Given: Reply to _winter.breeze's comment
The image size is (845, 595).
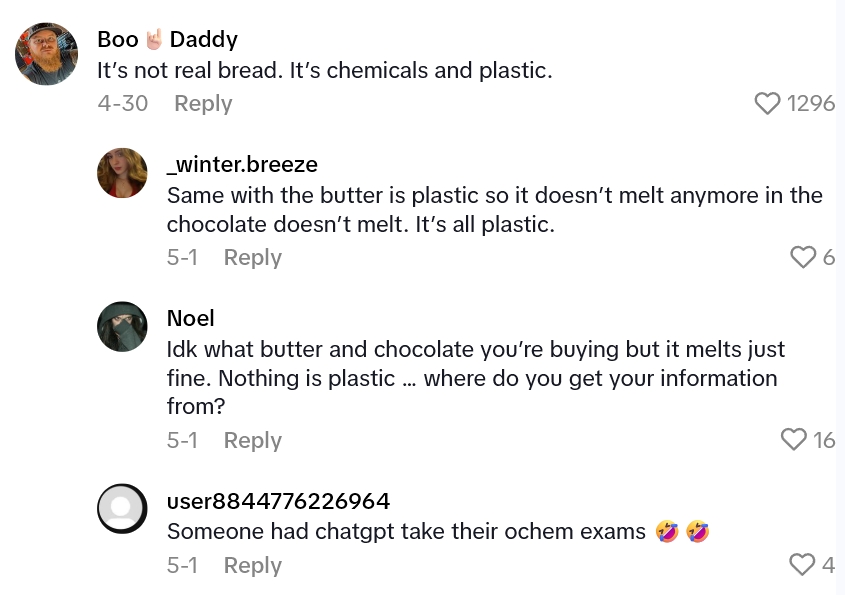Looking at the screenshot, I should click(252, 258).
